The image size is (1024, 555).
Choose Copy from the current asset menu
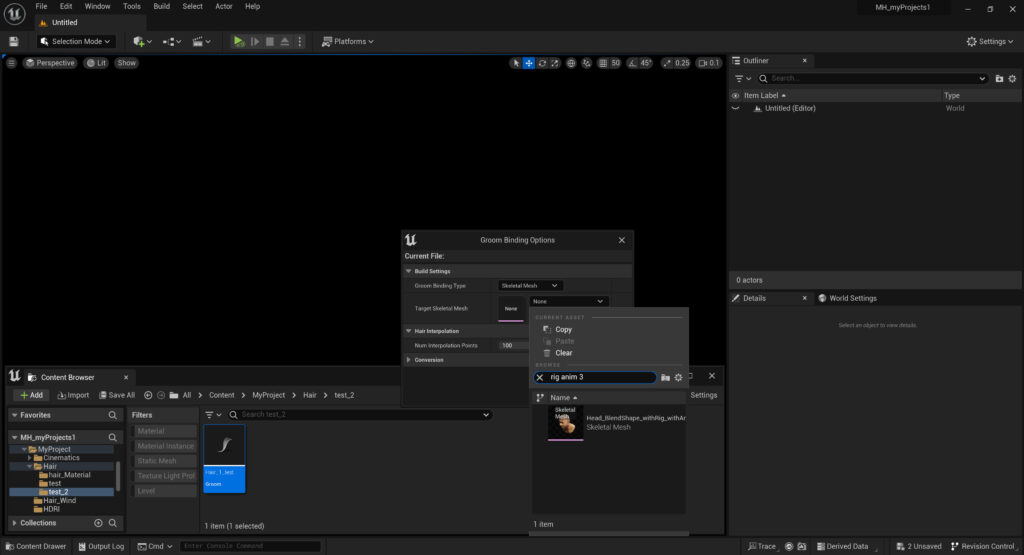pos(563,329)
